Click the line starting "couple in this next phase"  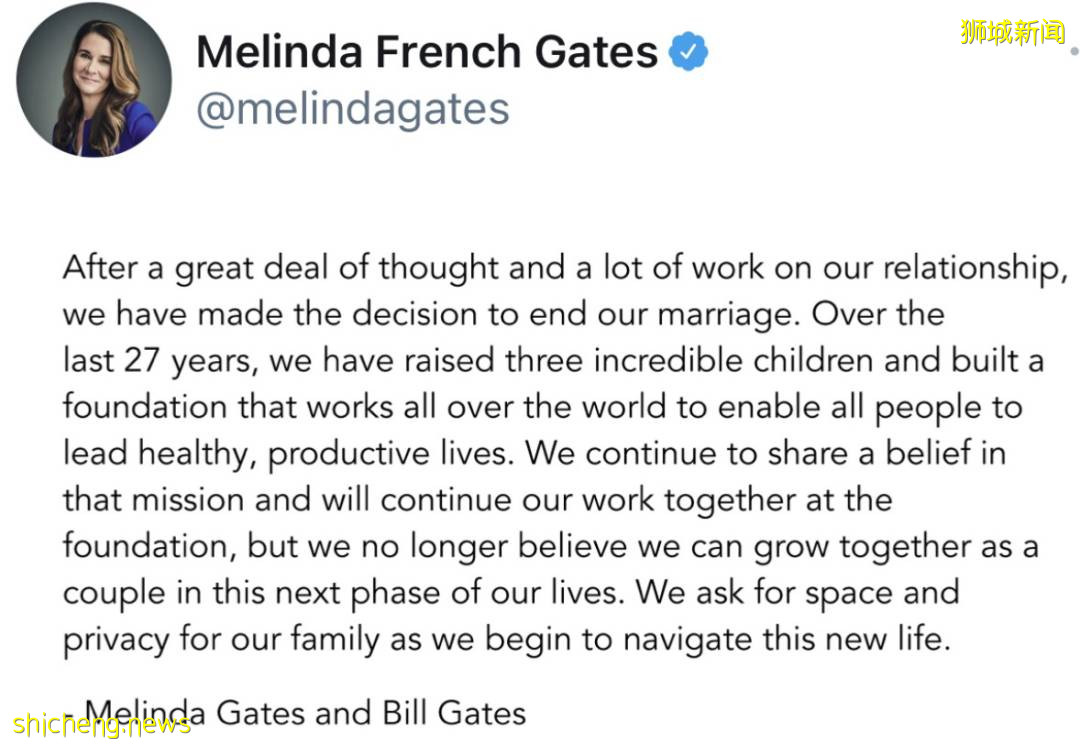click(510, 592)
